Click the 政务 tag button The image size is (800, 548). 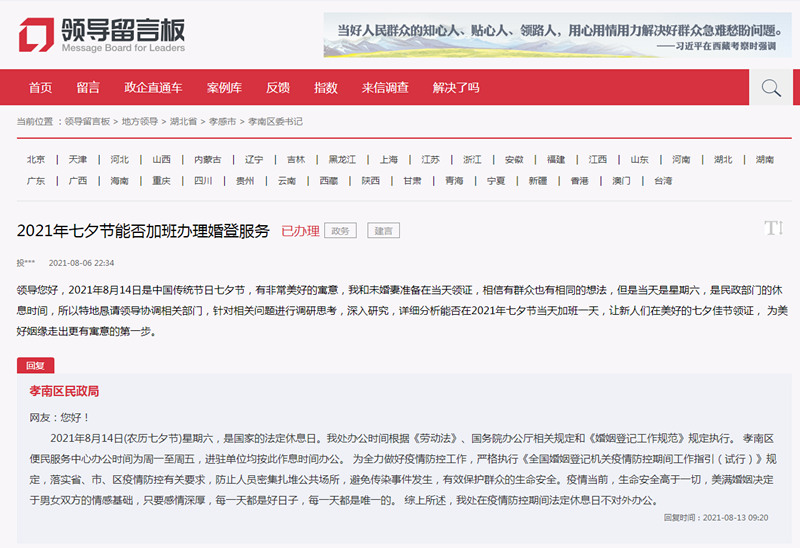[342, 231]
